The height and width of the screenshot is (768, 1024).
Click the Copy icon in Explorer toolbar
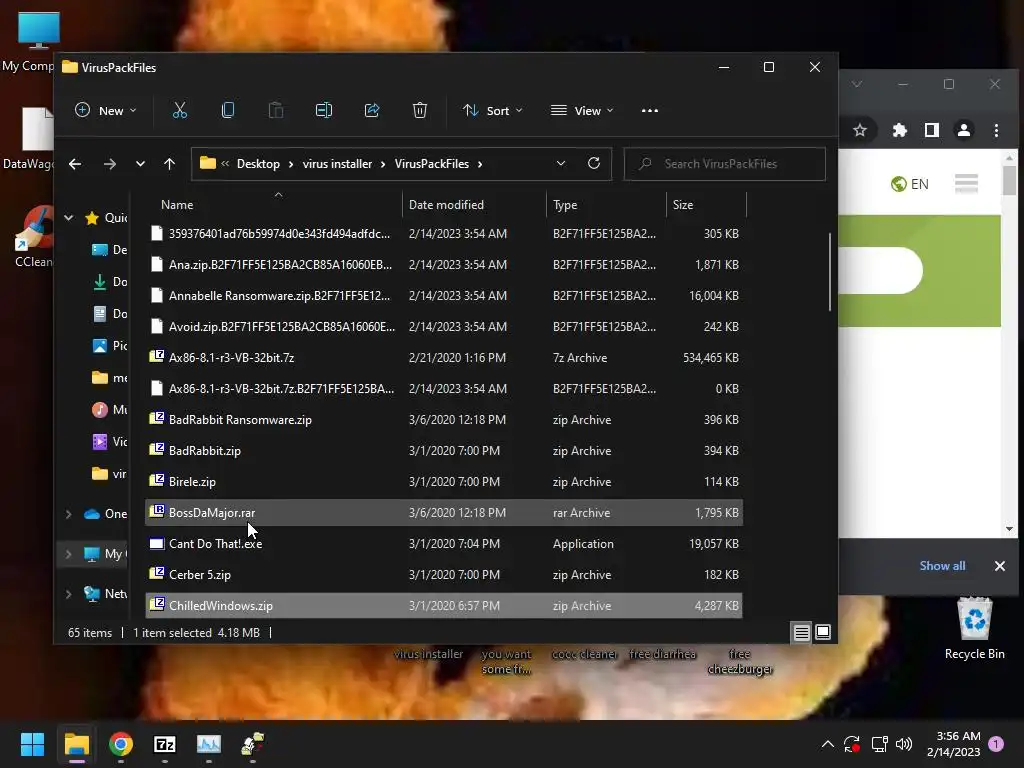click(x=228, y=110)
